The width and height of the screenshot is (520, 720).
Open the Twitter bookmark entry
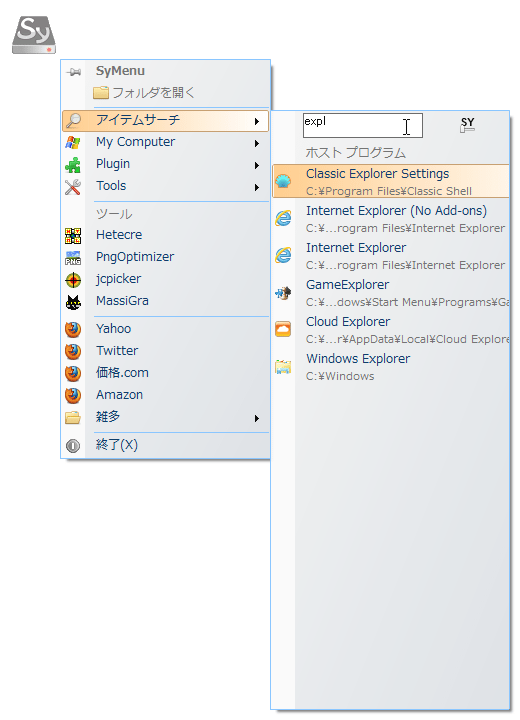pyautogui.click(x=165, y=351)
